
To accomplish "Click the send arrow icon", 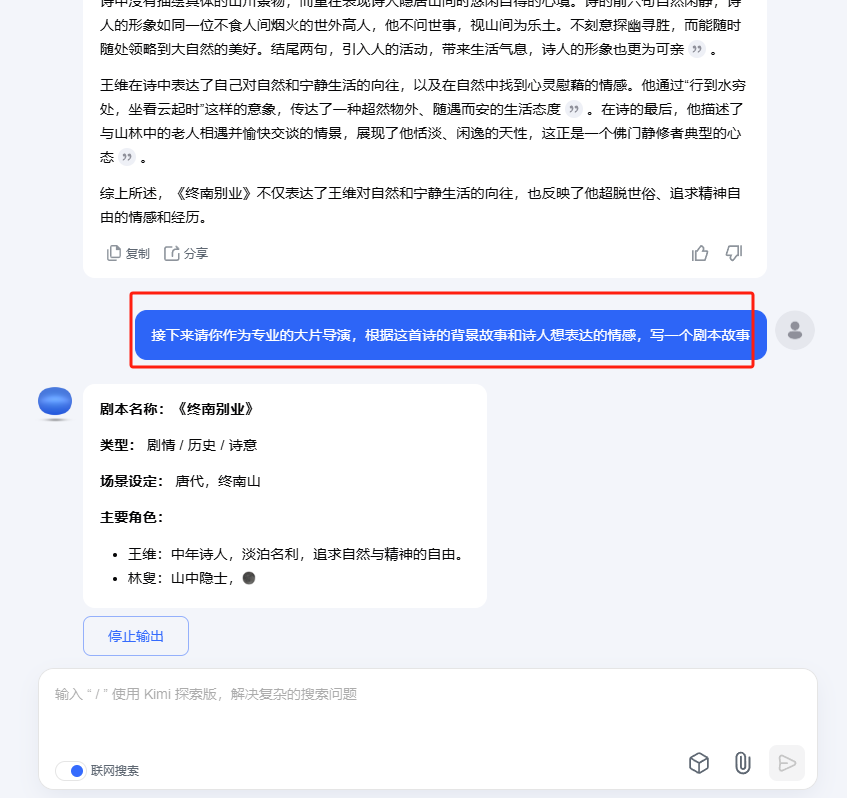I will coord(786,763).
